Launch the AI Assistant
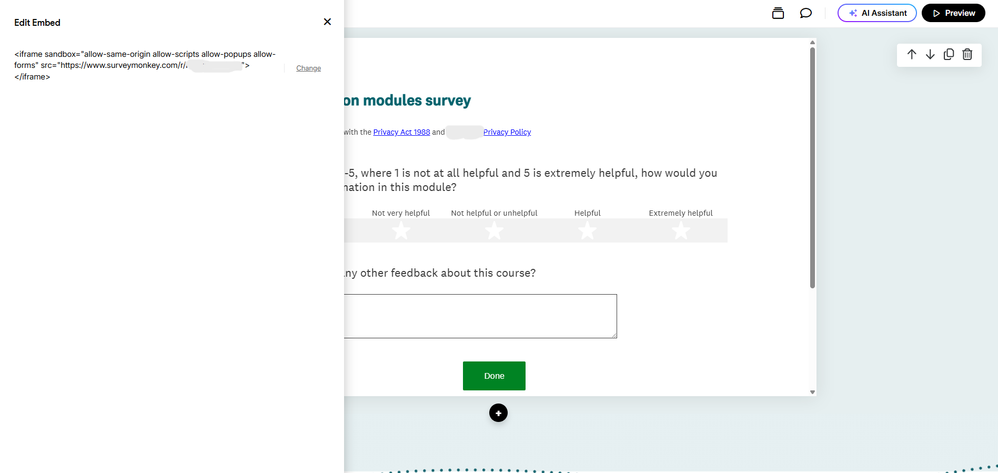Screen dimensions: 998x473 pyautogui.click(x=877, y=13)
